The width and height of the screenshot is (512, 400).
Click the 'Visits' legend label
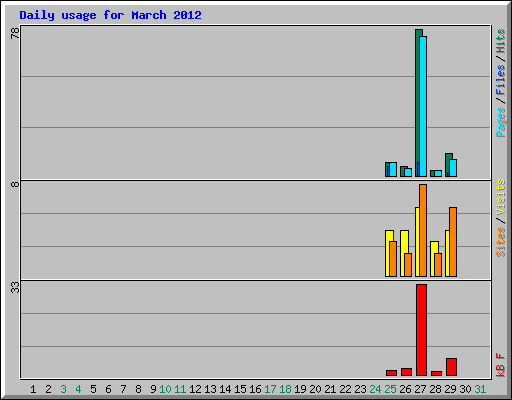coord(500,197)
